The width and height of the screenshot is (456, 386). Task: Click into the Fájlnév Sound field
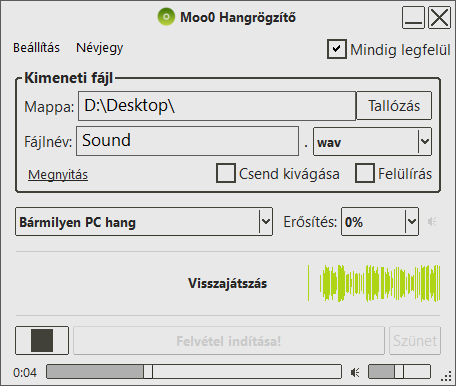[x=187, y=141]
